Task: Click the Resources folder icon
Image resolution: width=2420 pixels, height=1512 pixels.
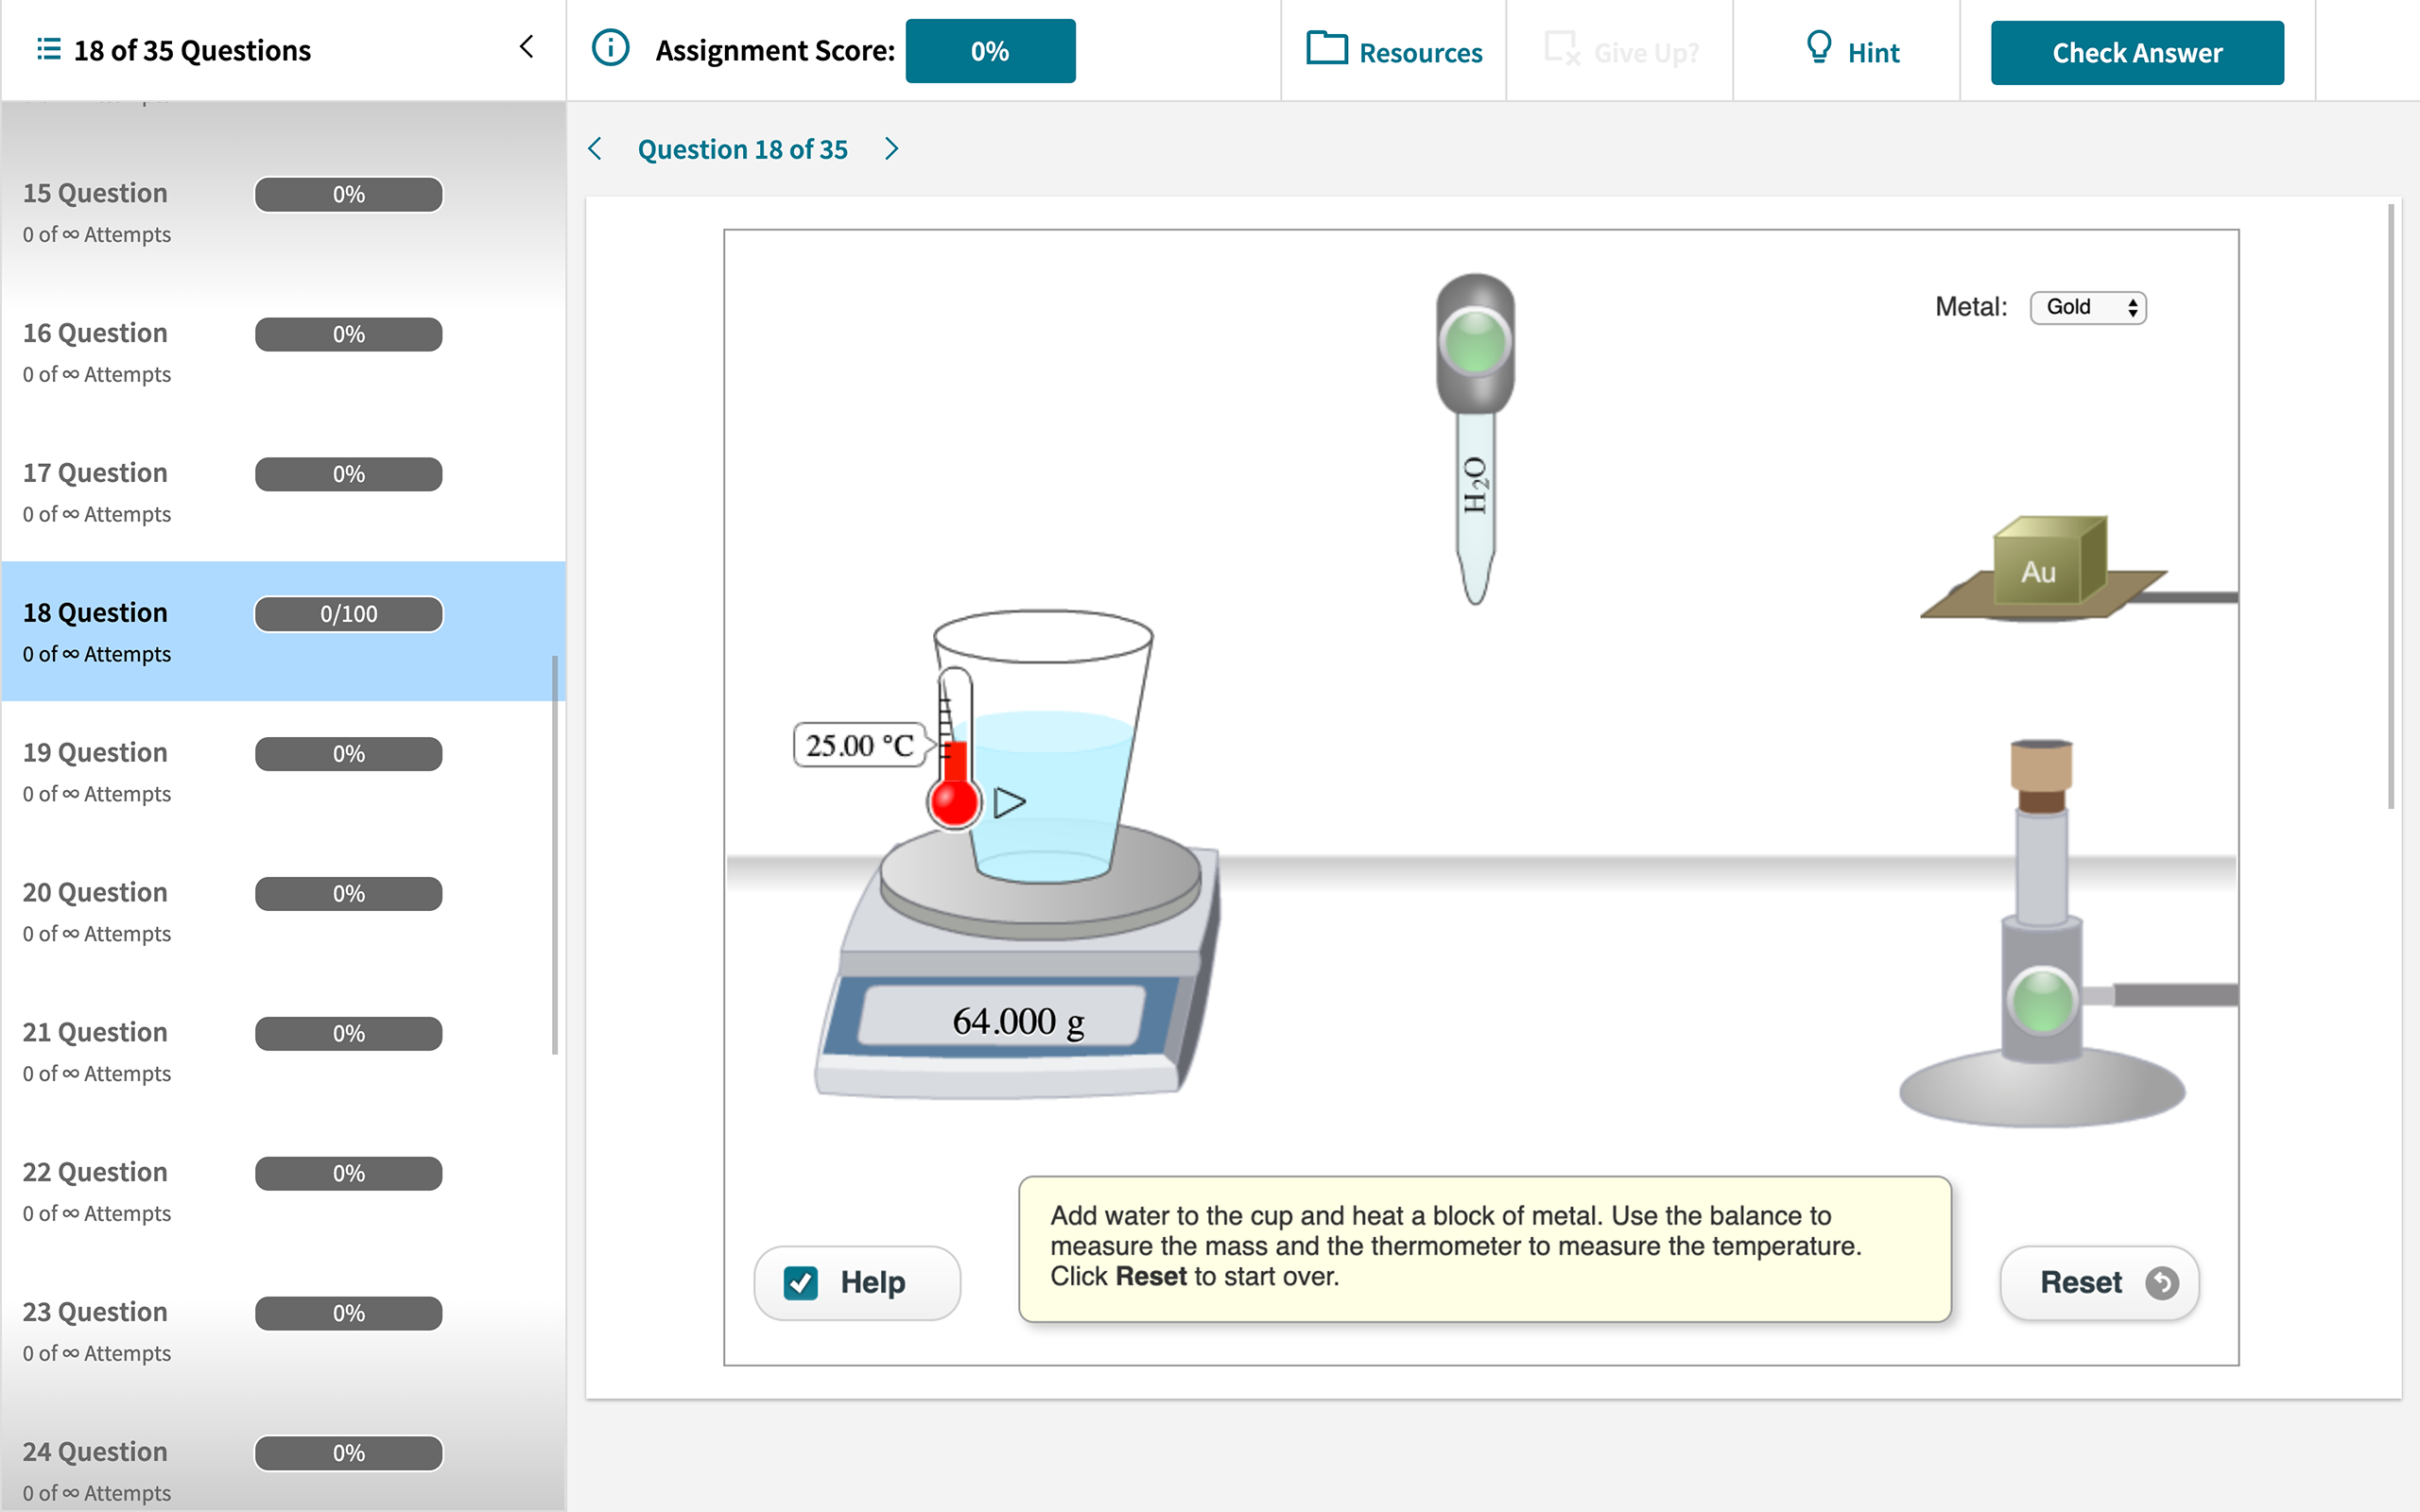Action: 1327,49
